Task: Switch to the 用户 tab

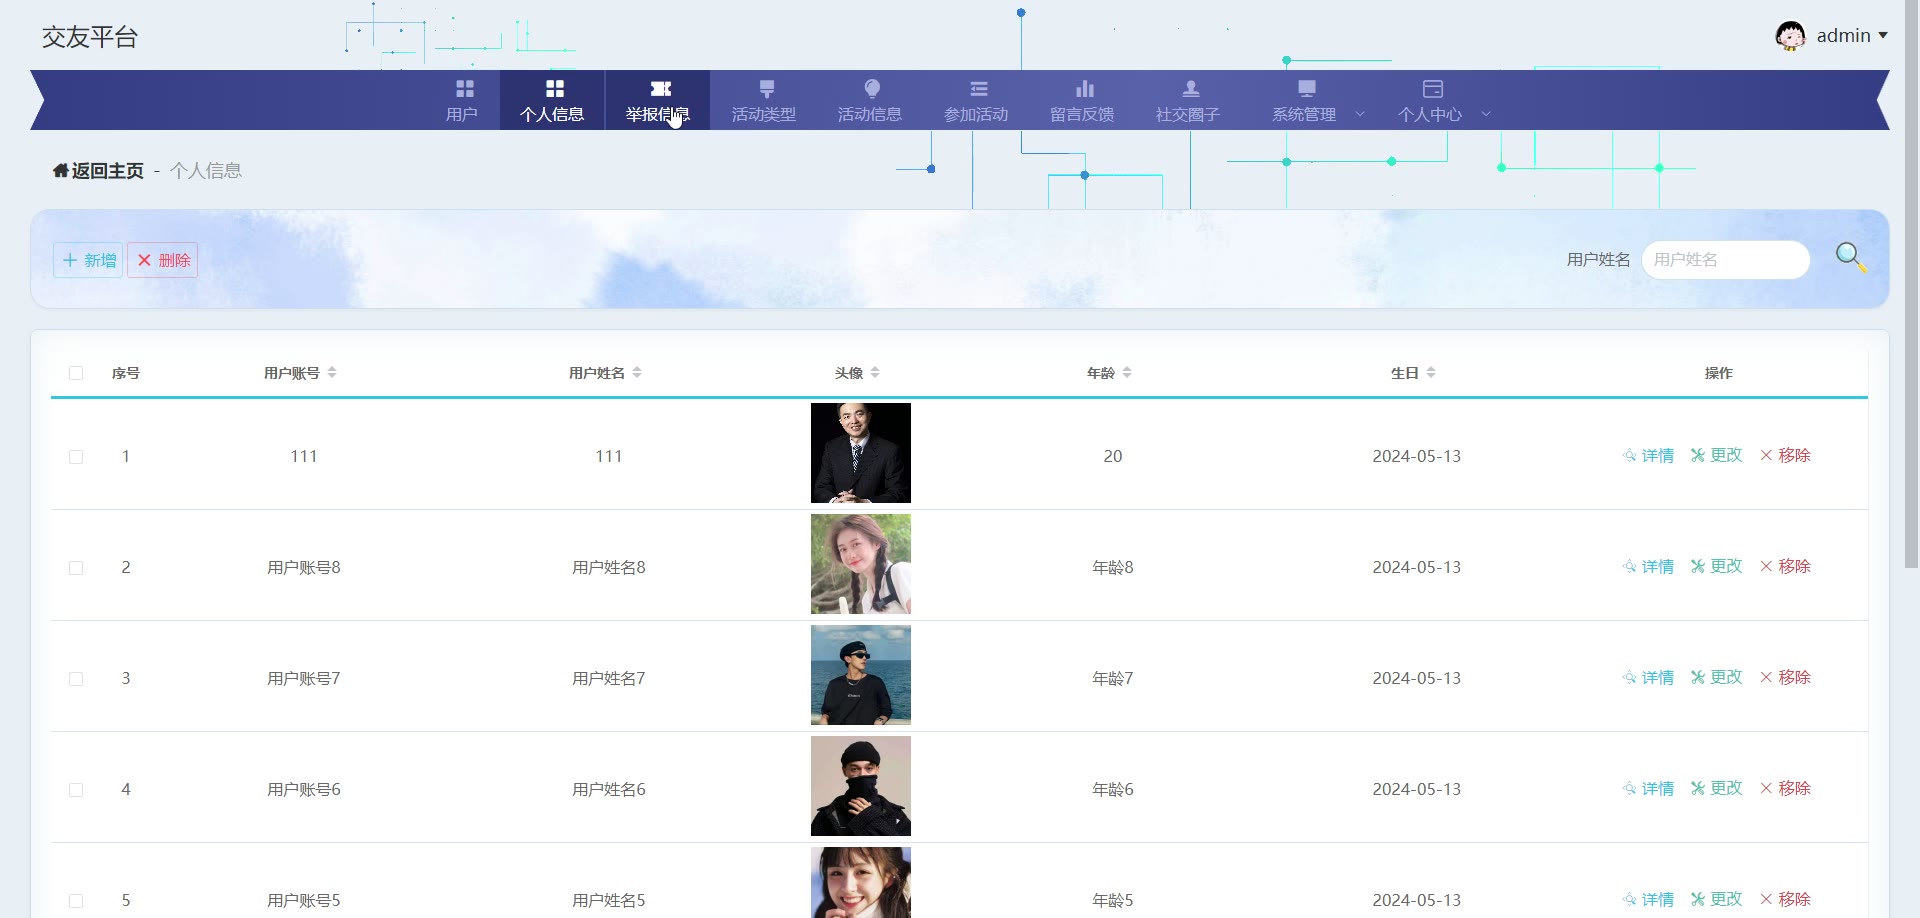Action: pos(462,101)
